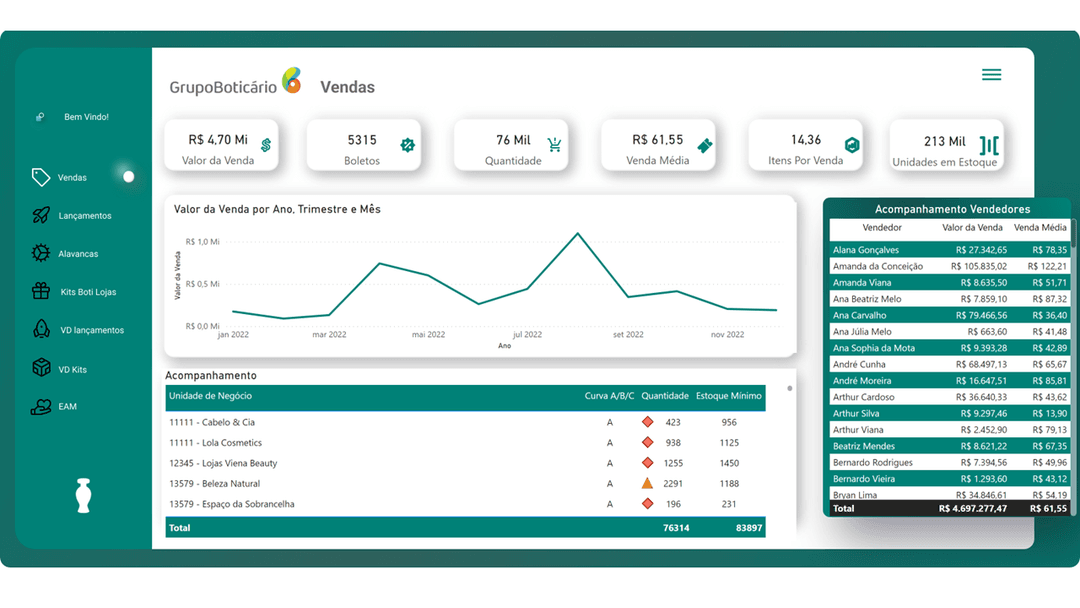Click the line chart peak near Aug 2022

click(x=578, y=233)
